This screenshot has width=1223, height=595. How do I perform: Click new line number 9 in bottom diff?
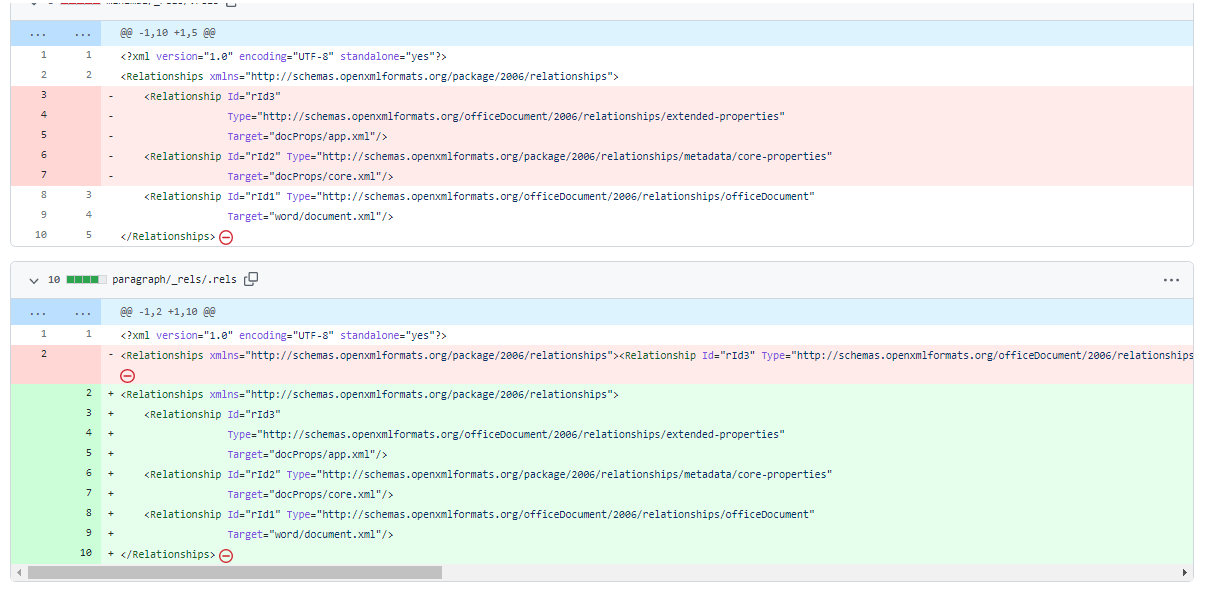pos(88,534)
